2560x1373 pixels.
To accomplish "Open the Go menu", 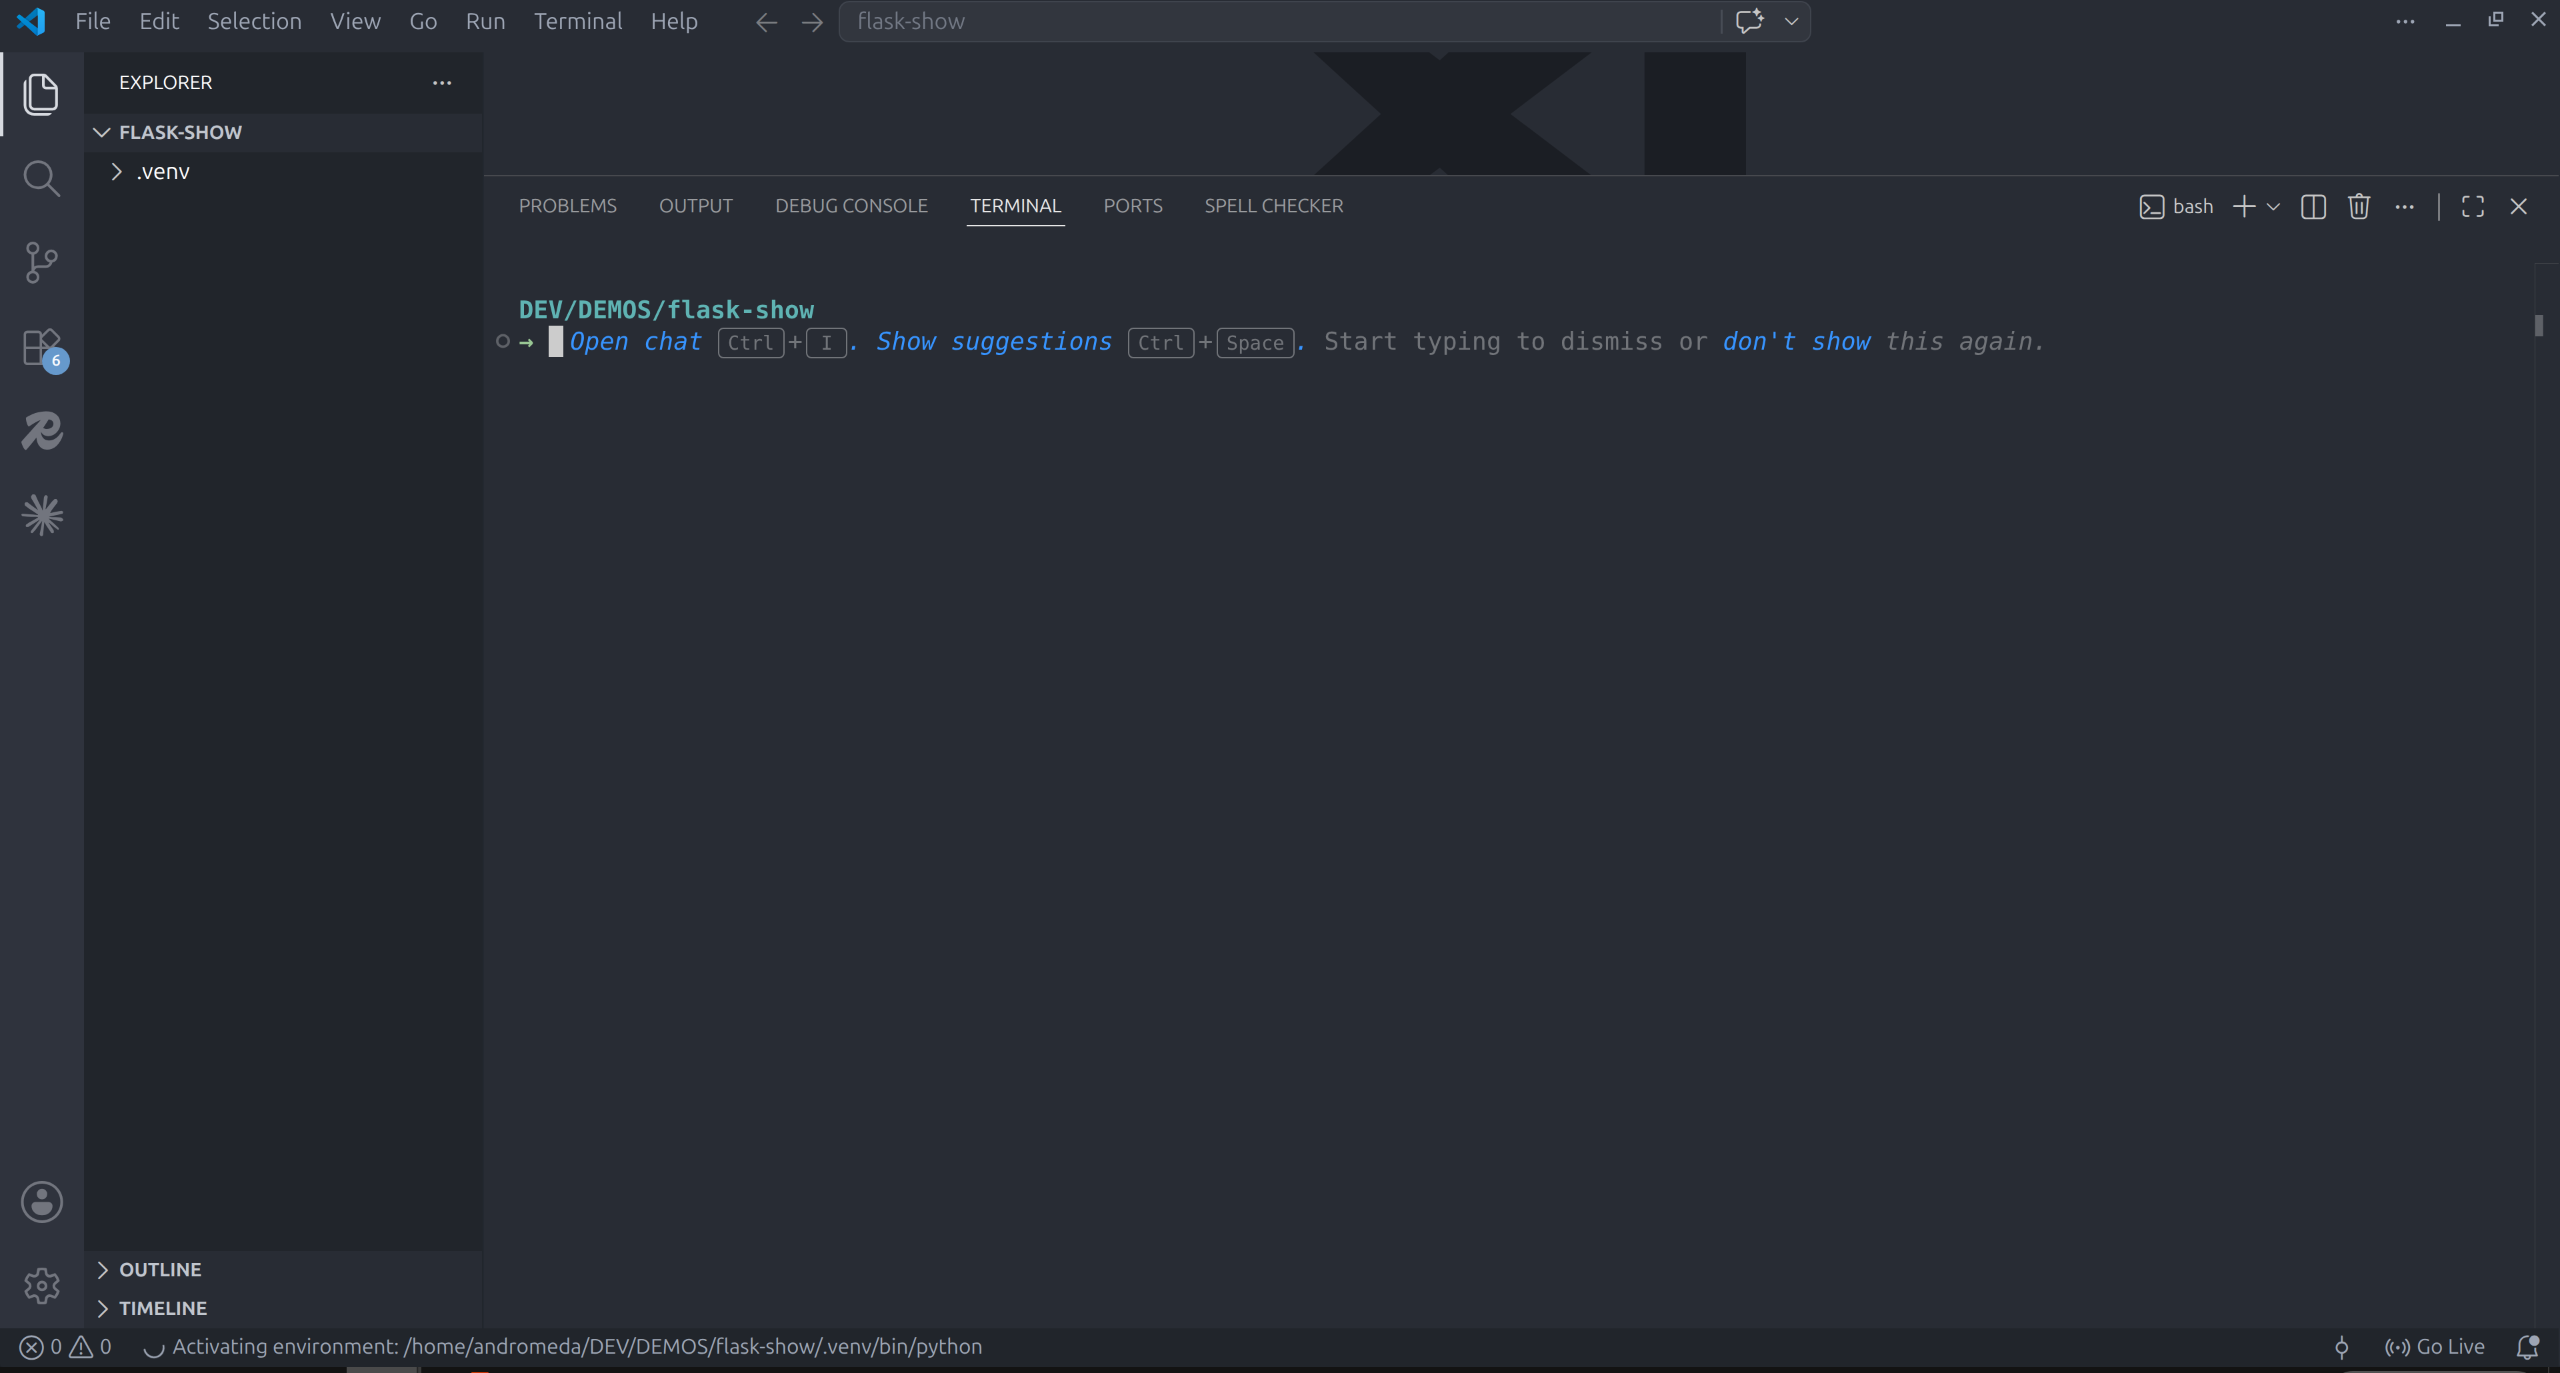I will (x=423, y=21).
